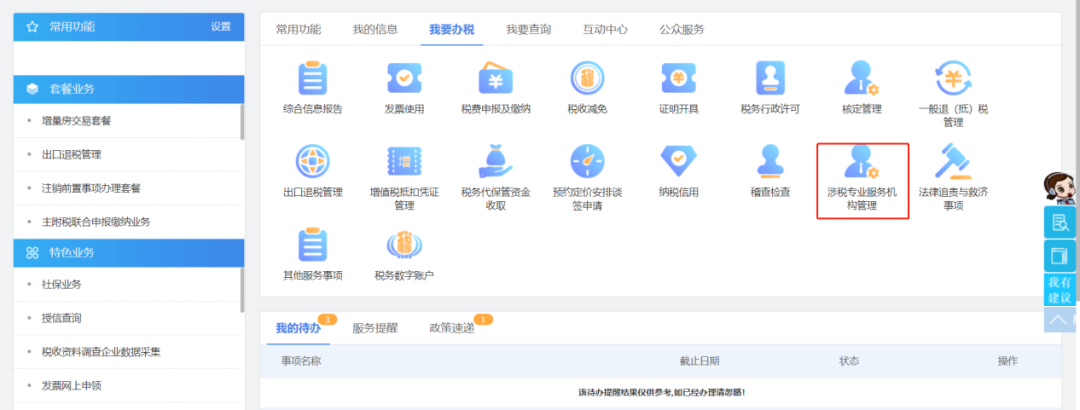The height and width of the screenshot is (410, 1080).
Task: Switch to the 我的信息 tab
Action: point(375,29)
